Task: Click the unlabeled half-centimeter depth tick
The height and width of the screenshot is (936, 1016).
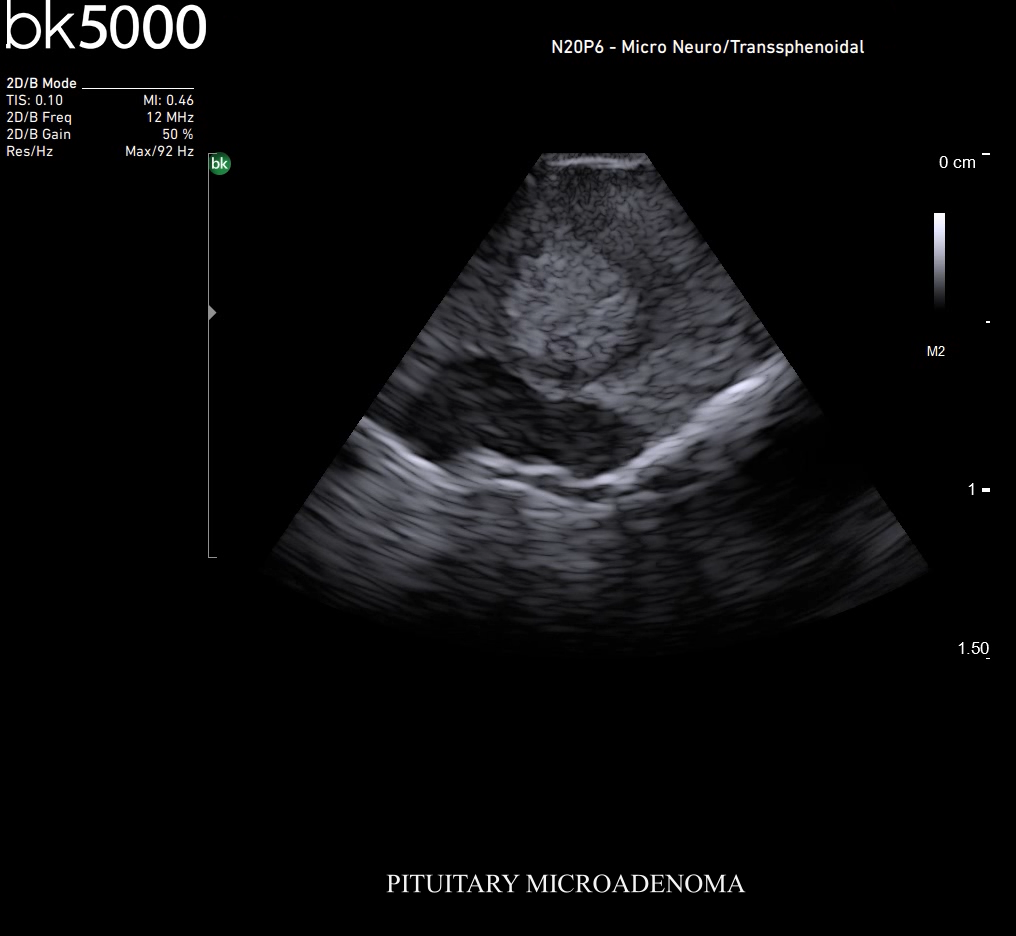Action: [x=988, y=322]
